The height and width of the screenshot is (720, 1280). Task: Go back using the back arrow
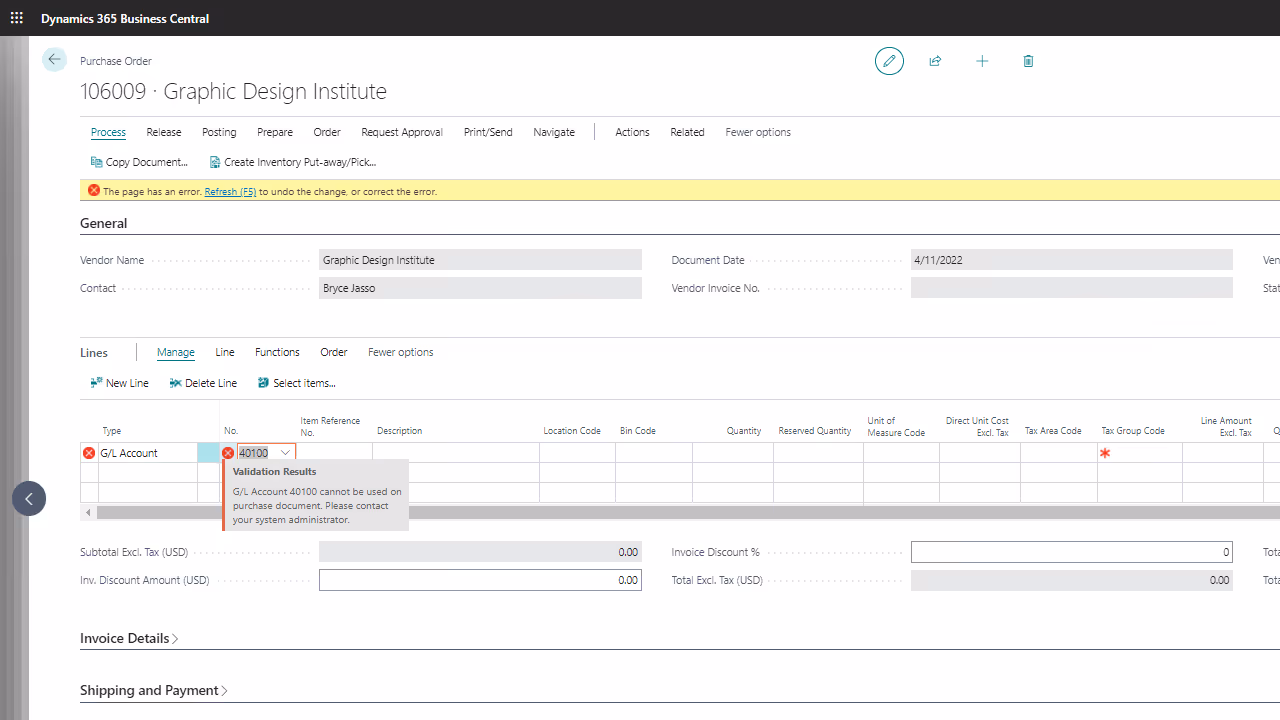54,60
